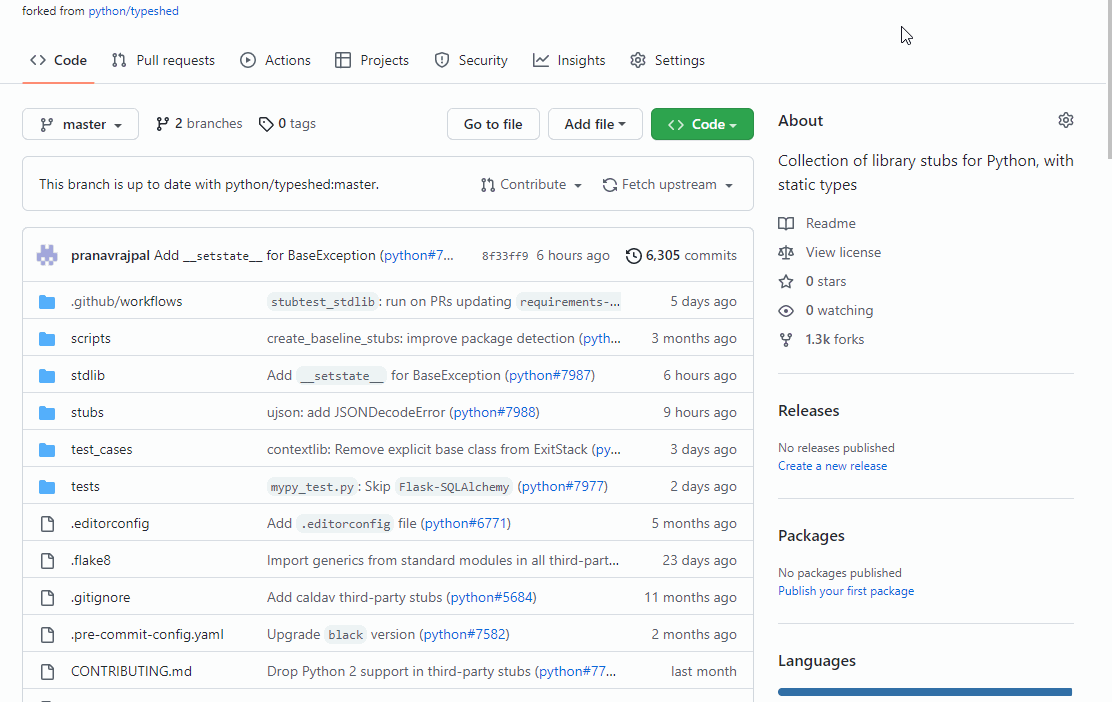The height and width of the screenshot is (702, 1112).
Task: Switch to the Actions tab
Action: pyautogui.click(x=275, y=60)
